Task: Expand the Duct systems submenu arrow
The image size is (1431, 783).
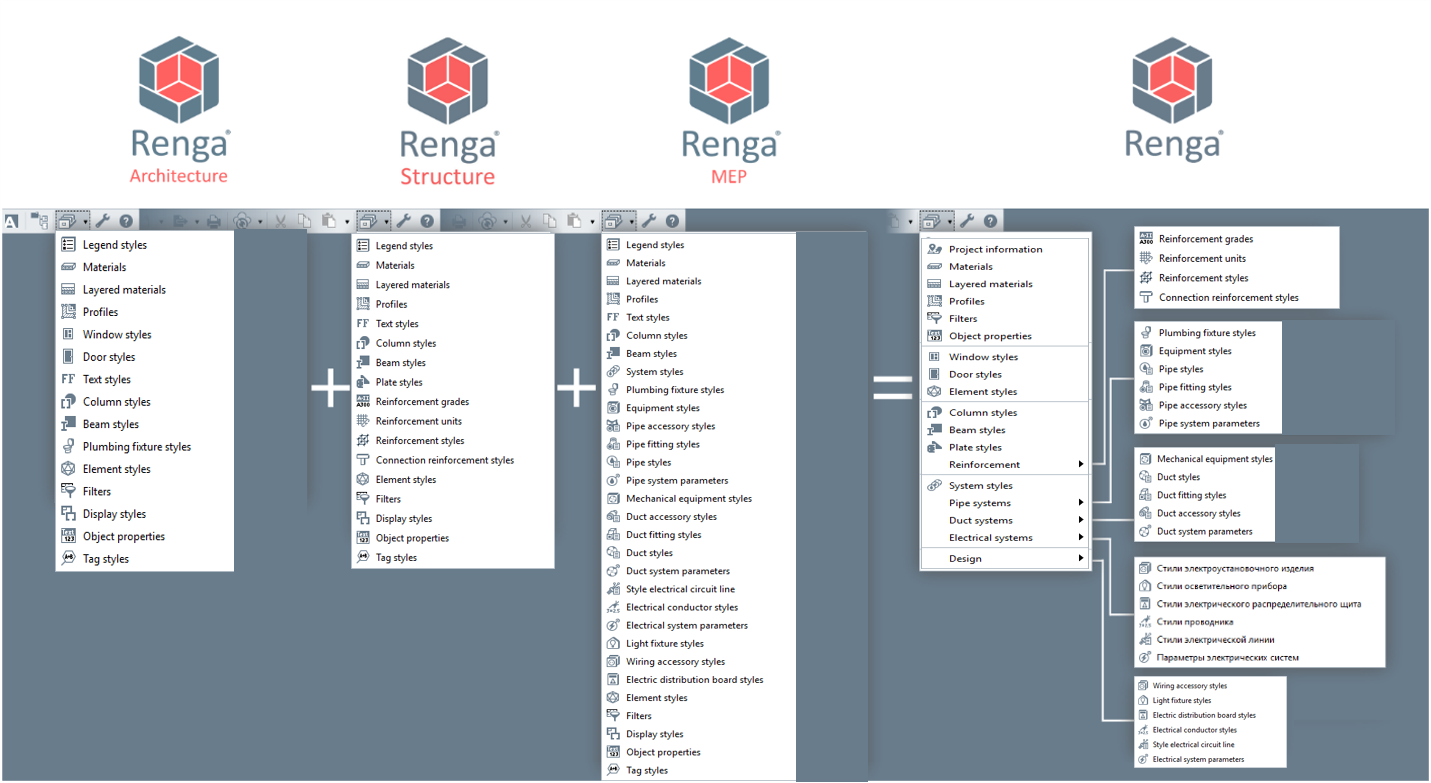Action: click(1081, 520)
